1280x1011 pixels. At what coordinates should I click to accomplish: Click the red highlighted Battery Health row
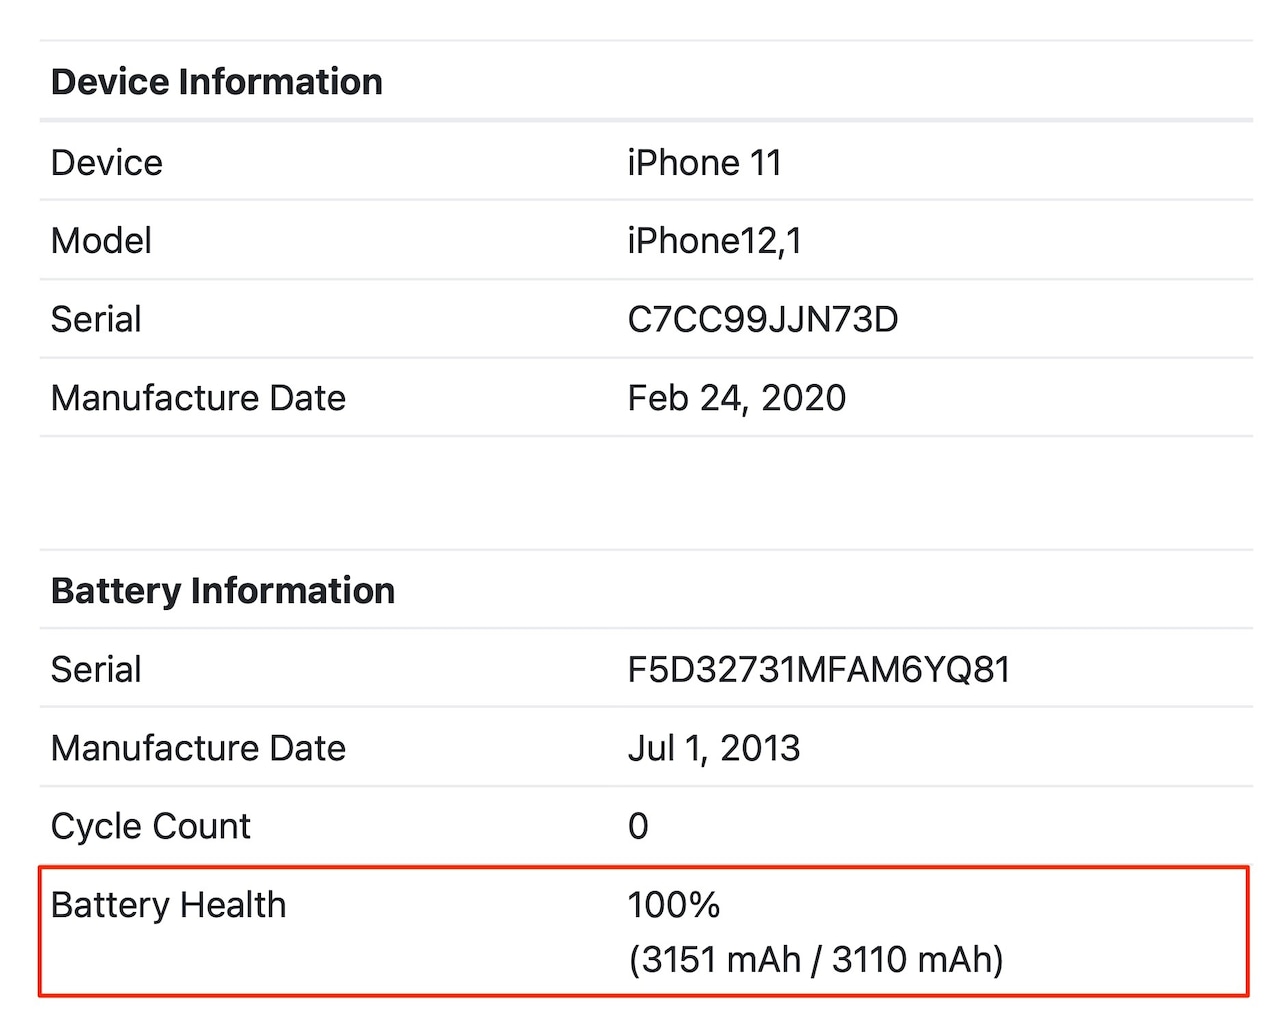[x=644, y=931]
